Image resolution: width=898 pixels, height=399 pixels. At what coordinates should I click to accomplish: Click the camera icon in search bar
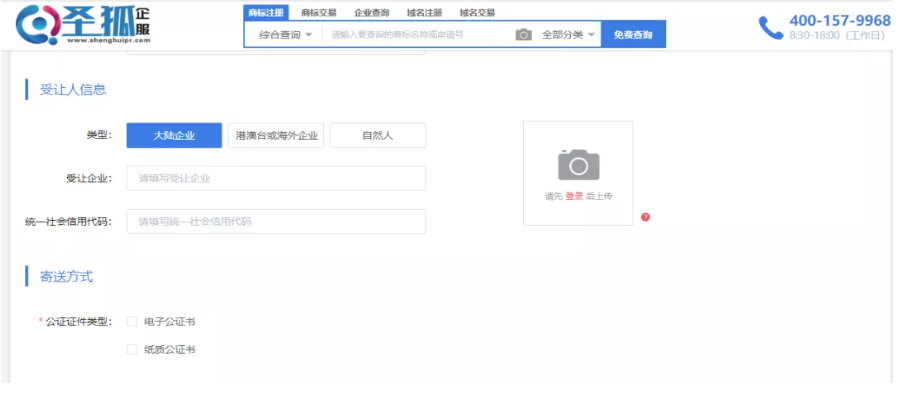tap(523, 35)
